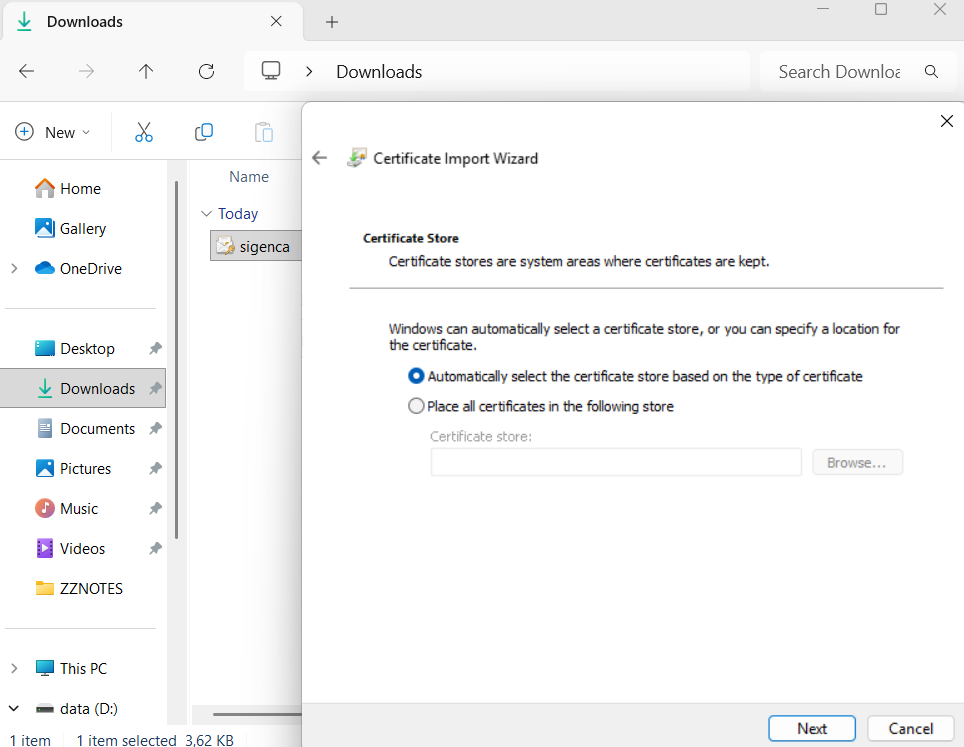Click the Refresh button in navigation bar
Screen dimensions: 964x747
tap(207, 71)
